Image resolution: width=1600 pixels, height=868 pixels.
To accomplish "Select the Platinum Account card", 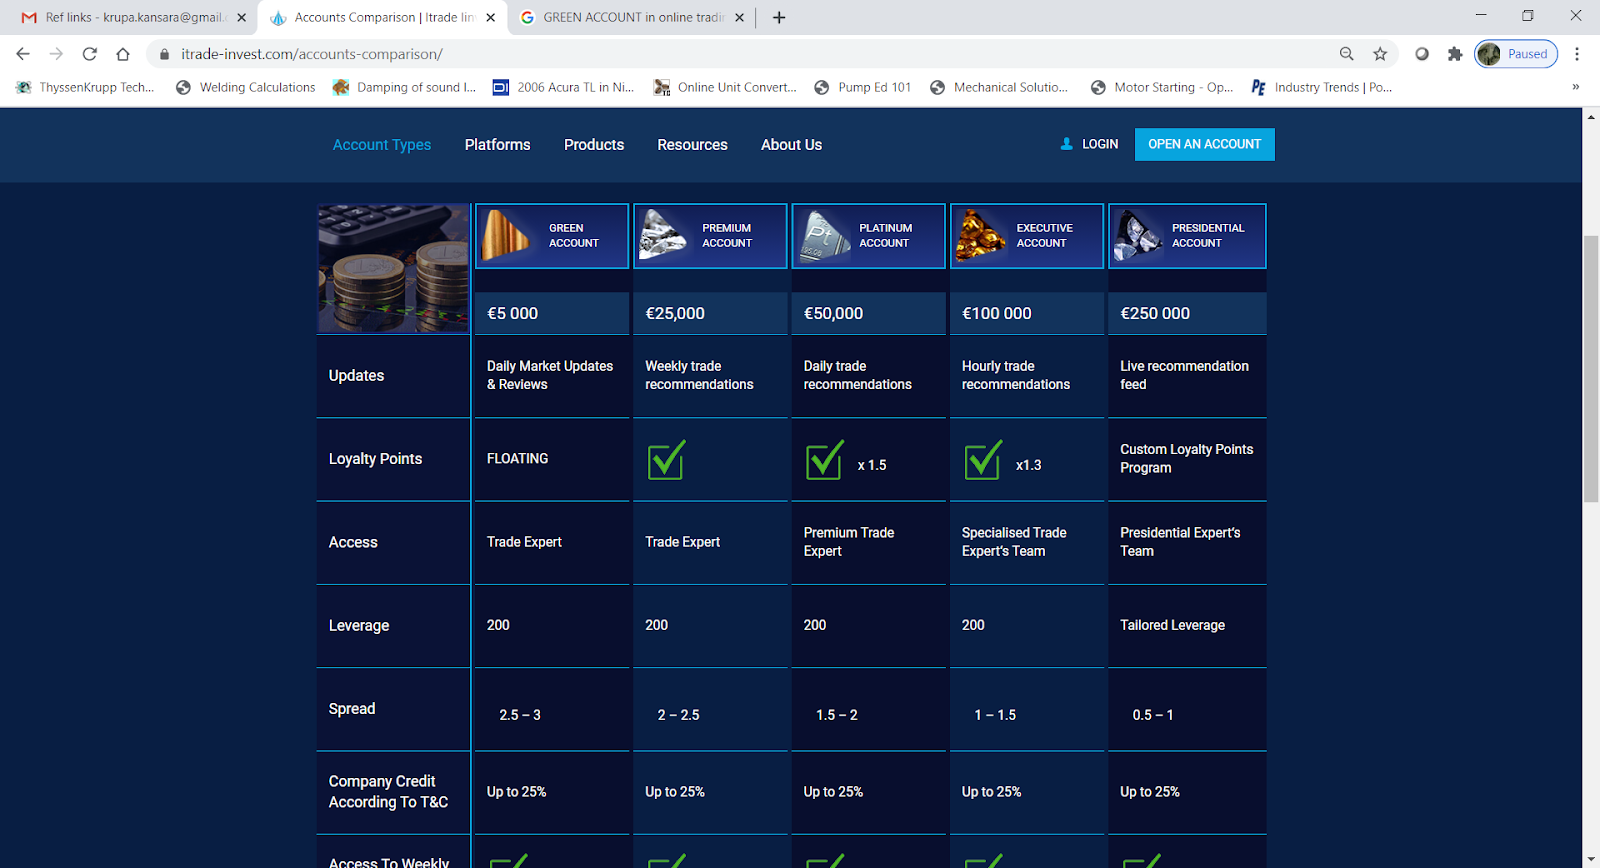I will 868,236.
